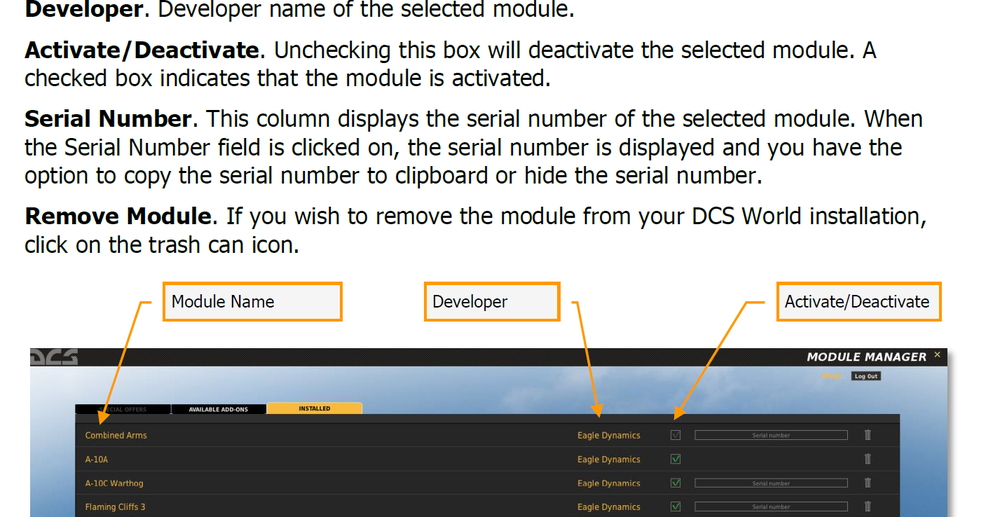This screenshot has height=517, width=1000.
Task: Click the trash can icon for Combined Arms
Action: 867,435
